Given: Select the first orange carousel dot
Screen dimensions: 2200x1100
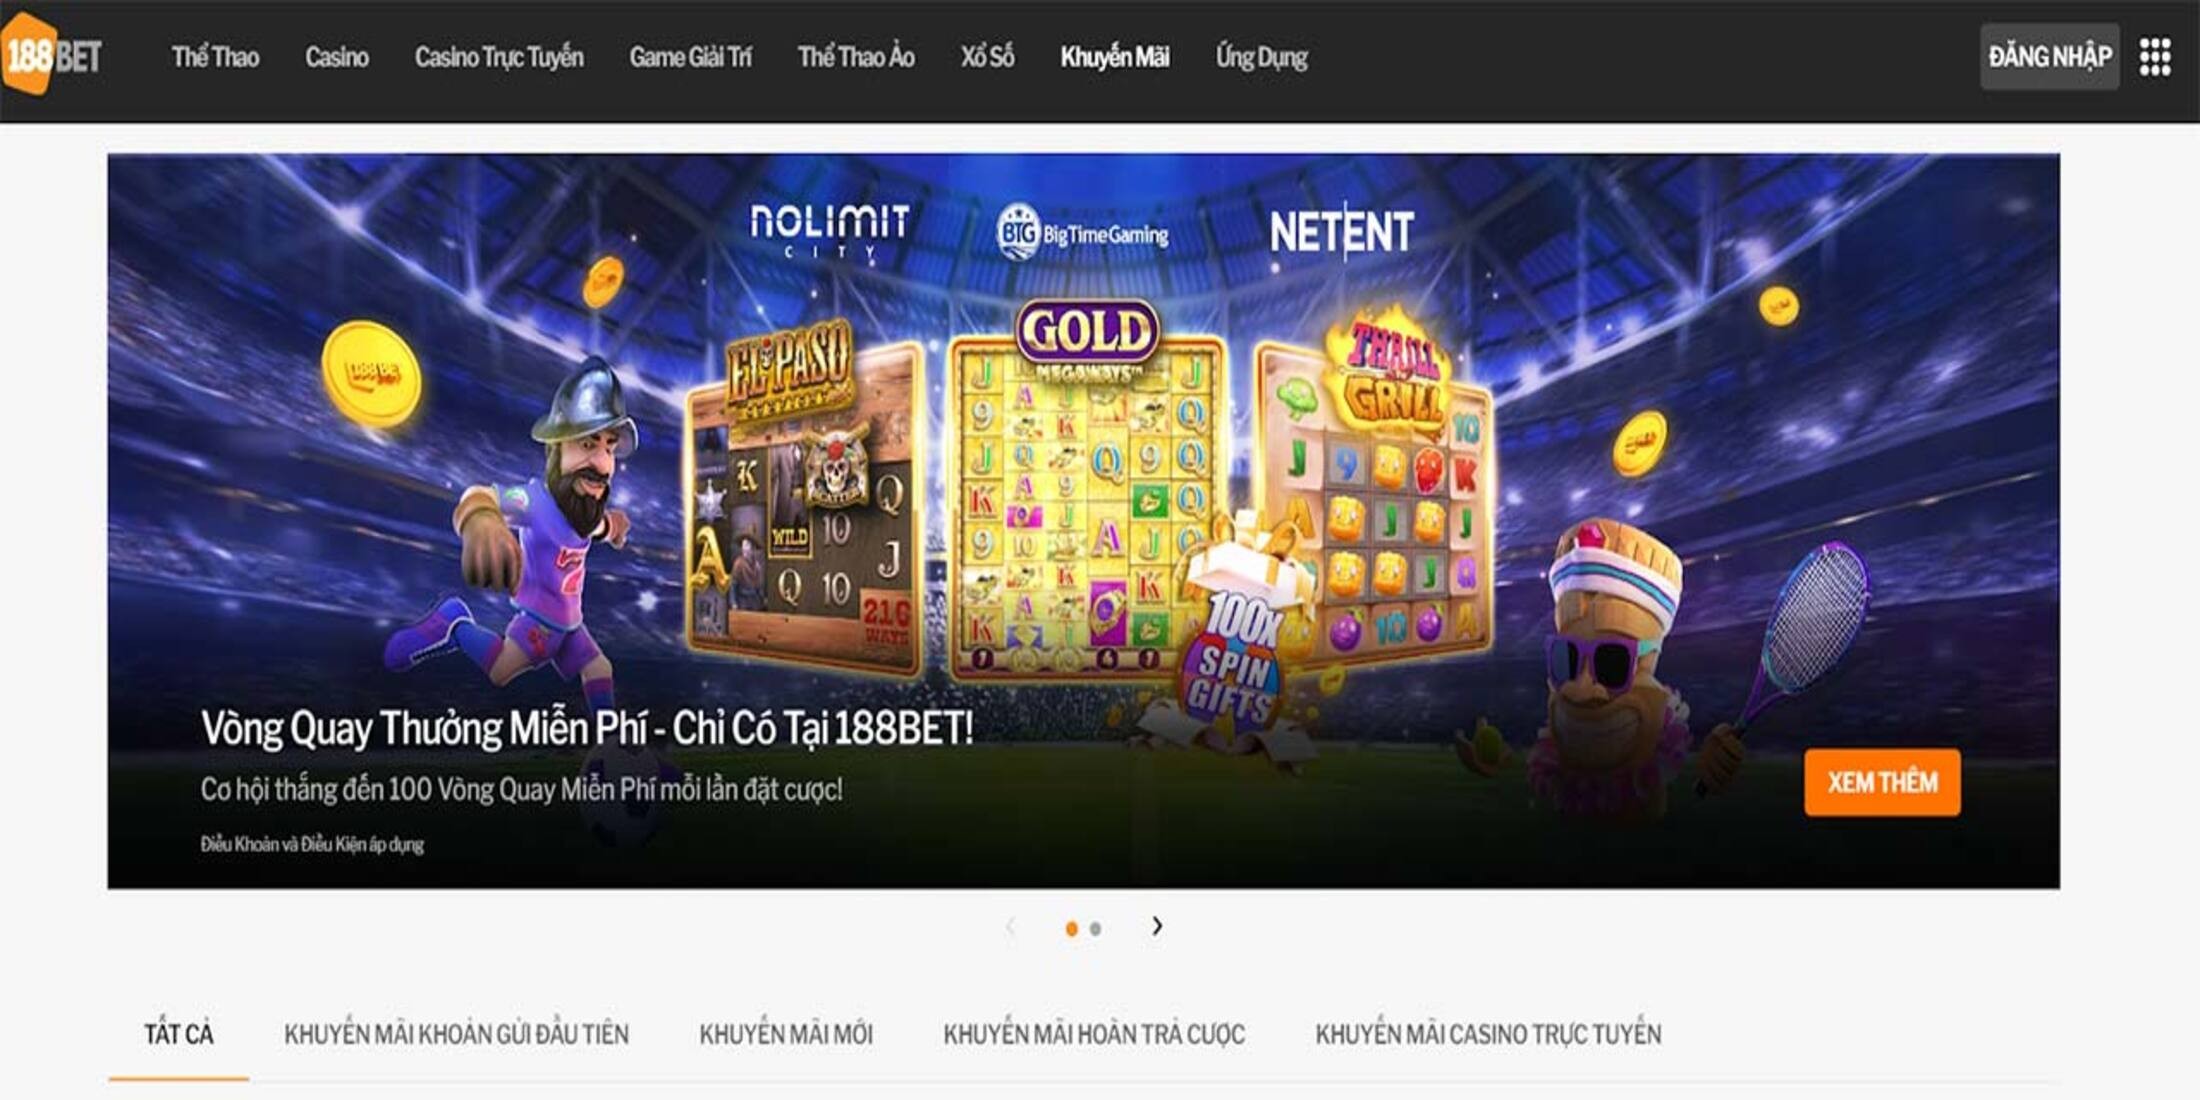Looking at the screenshot, I should coord(1071,929).
